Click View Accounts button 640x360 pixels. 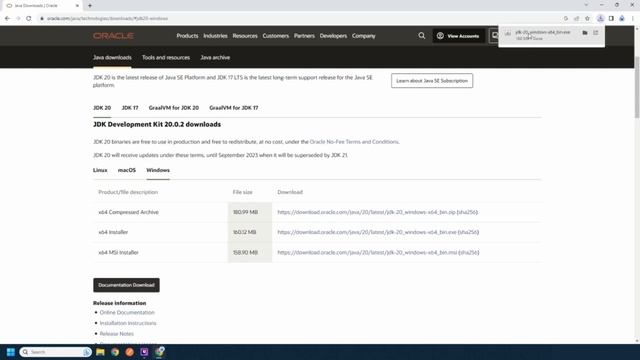(x=458, y=36)
